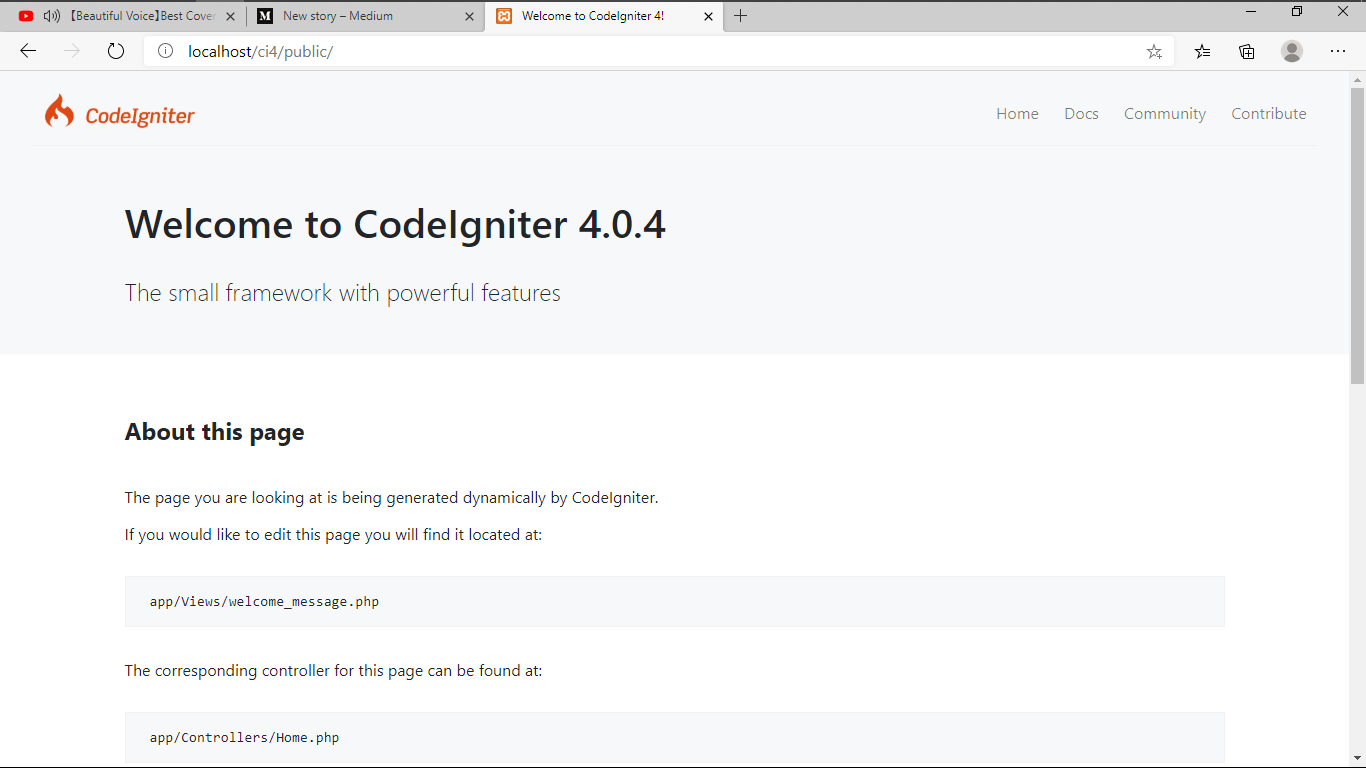Click the CodeIgniter flame logo
This screenshot has width=1366, height=768.
[59, 112]
